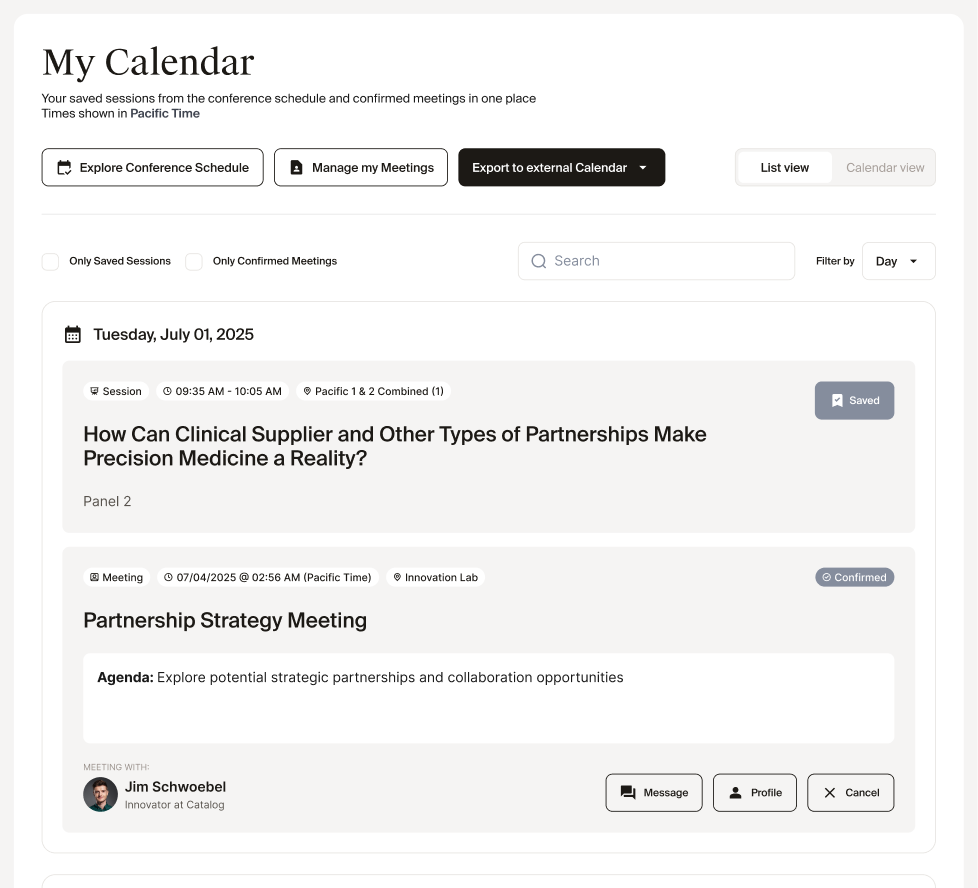Toggle the Saved state of the Precision Medicine session
978x888 pixels.
pyautogui.click(x=854, y=400)
